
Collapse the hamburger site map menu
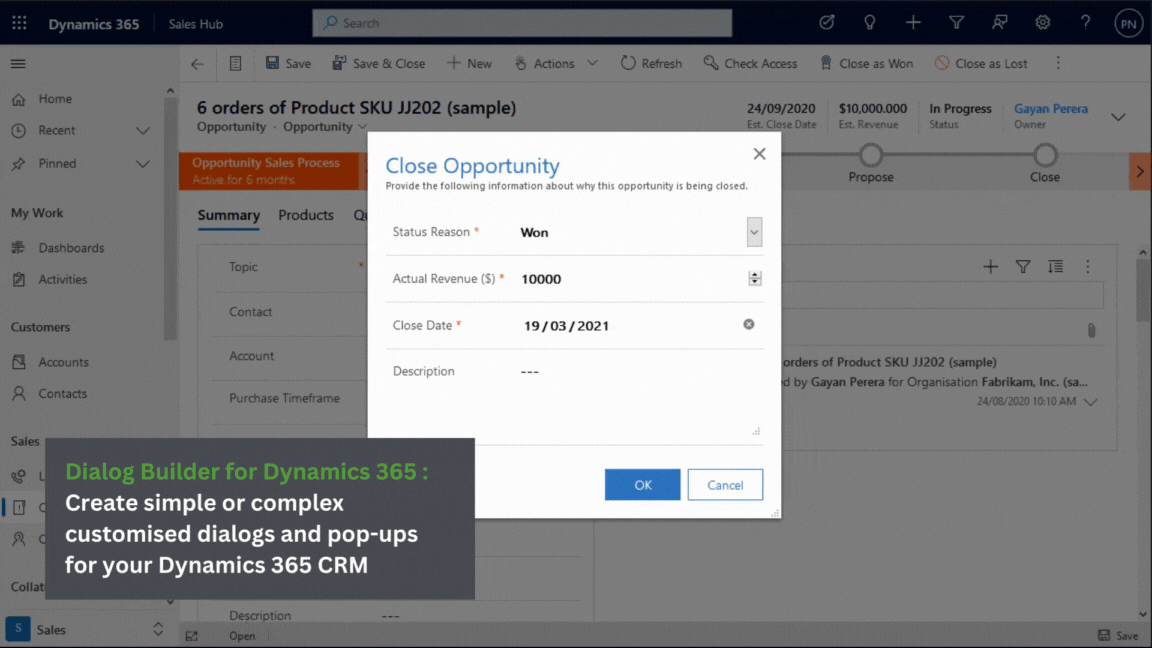[18, 64]
